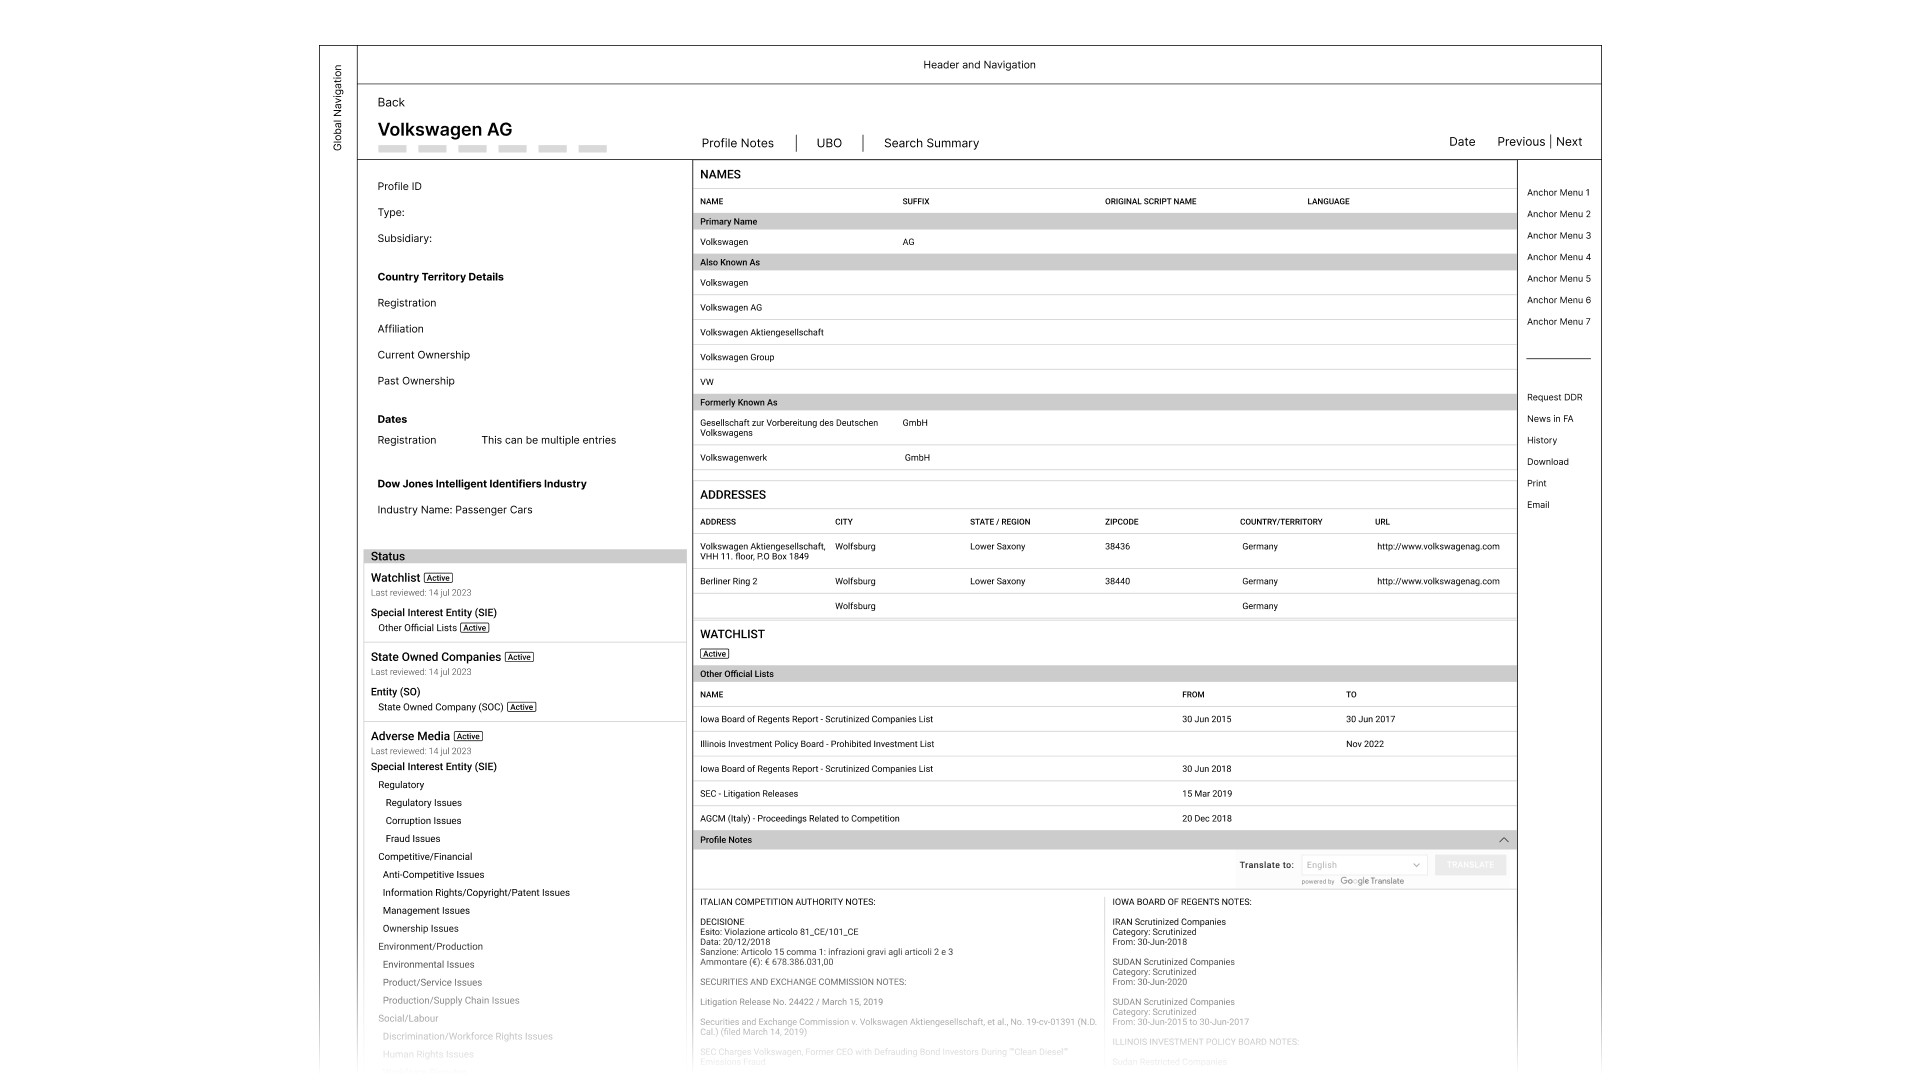Click the Date control
This screenshot has width=1920, height=1074.
tap(1462, 142)
